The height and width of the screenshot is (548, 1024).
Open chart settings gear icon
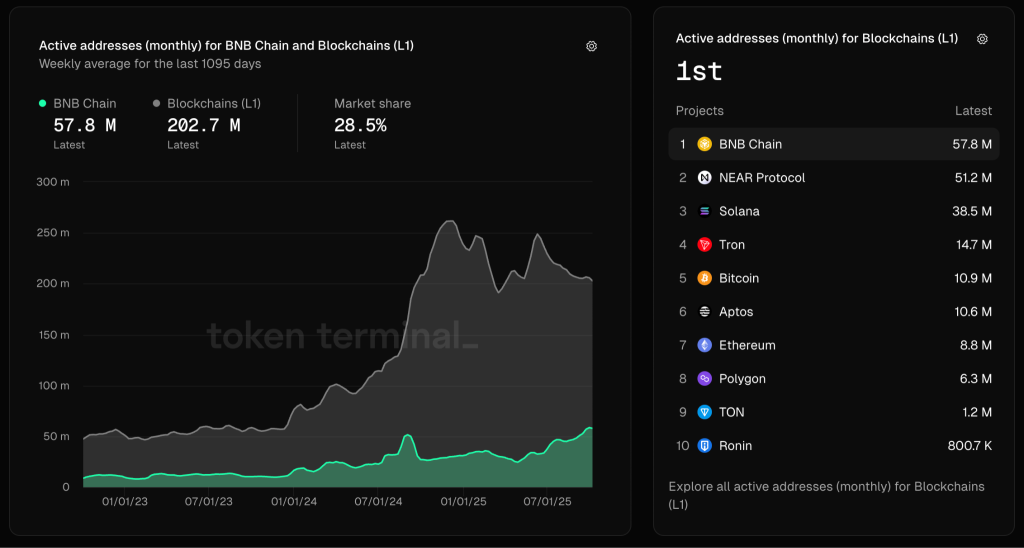coord(591,46)
